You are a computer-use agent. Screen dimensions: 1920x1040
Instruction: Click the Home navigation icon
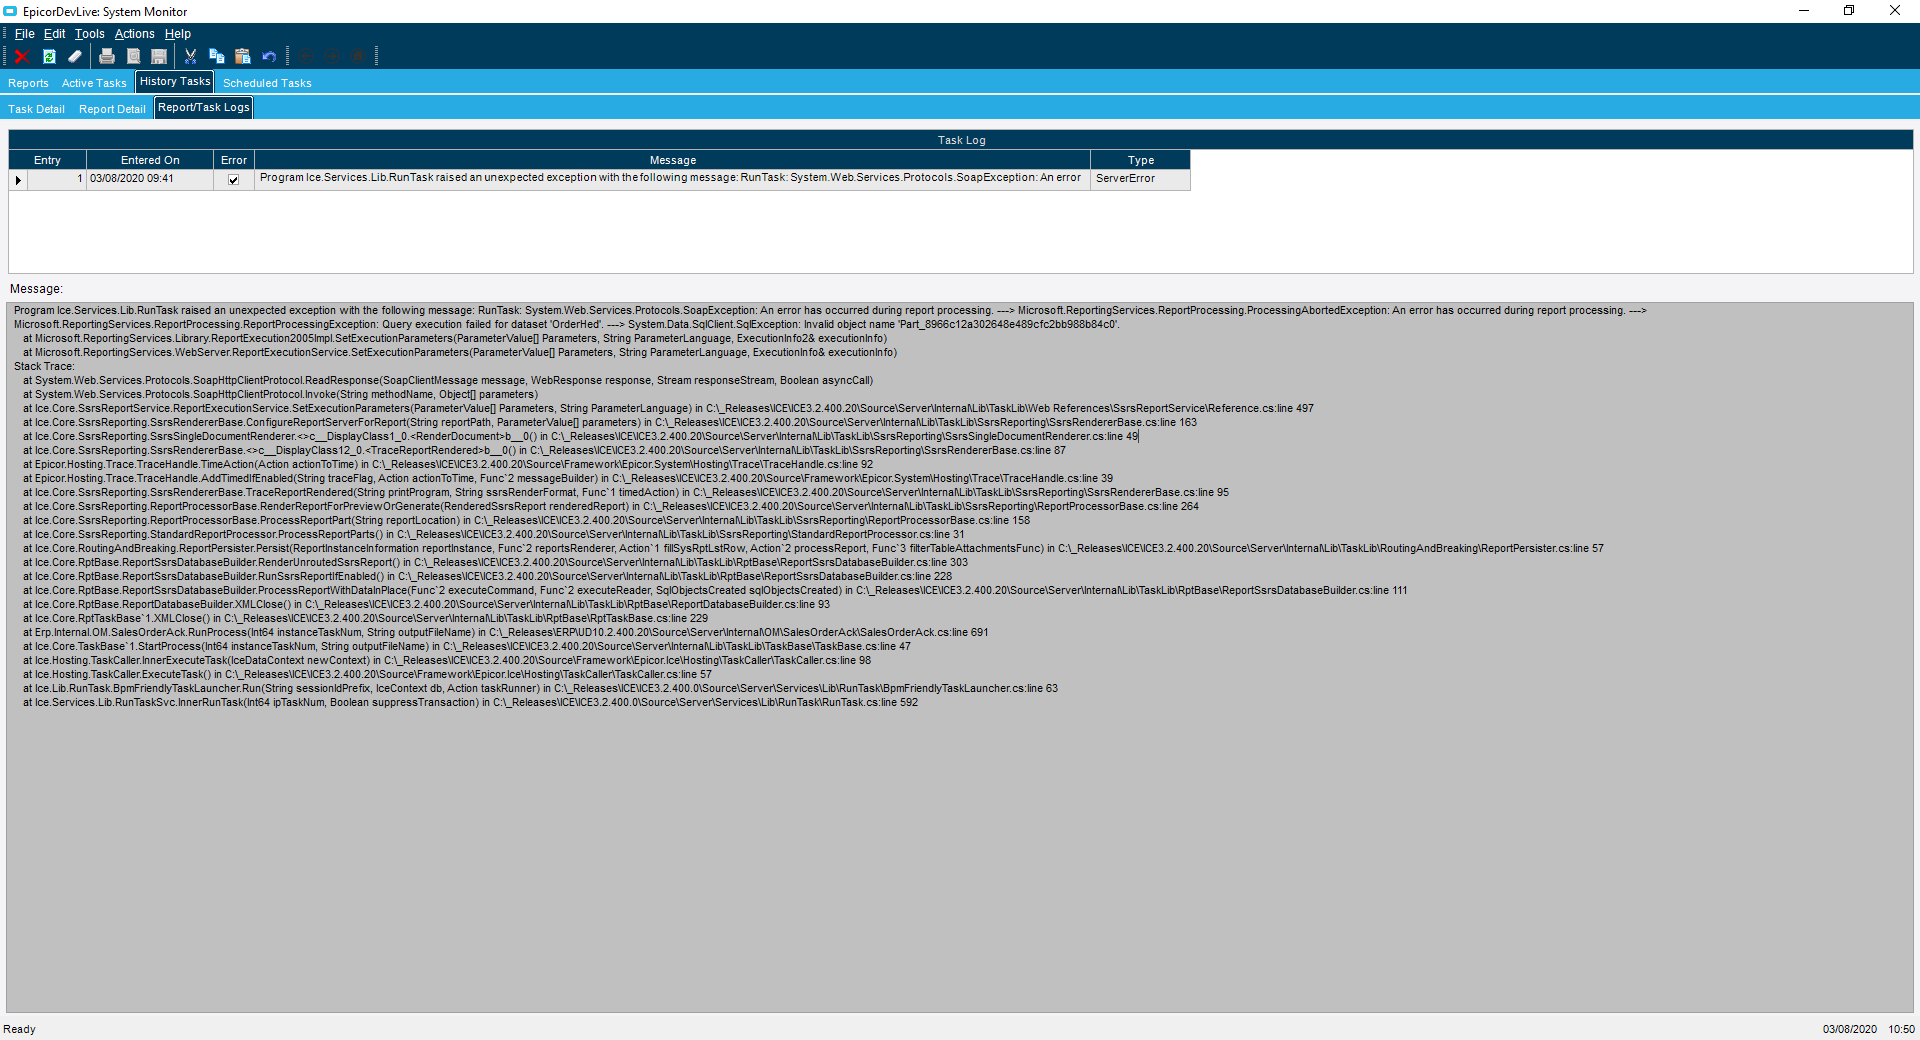pyautogui.click(x=357, y=56)
